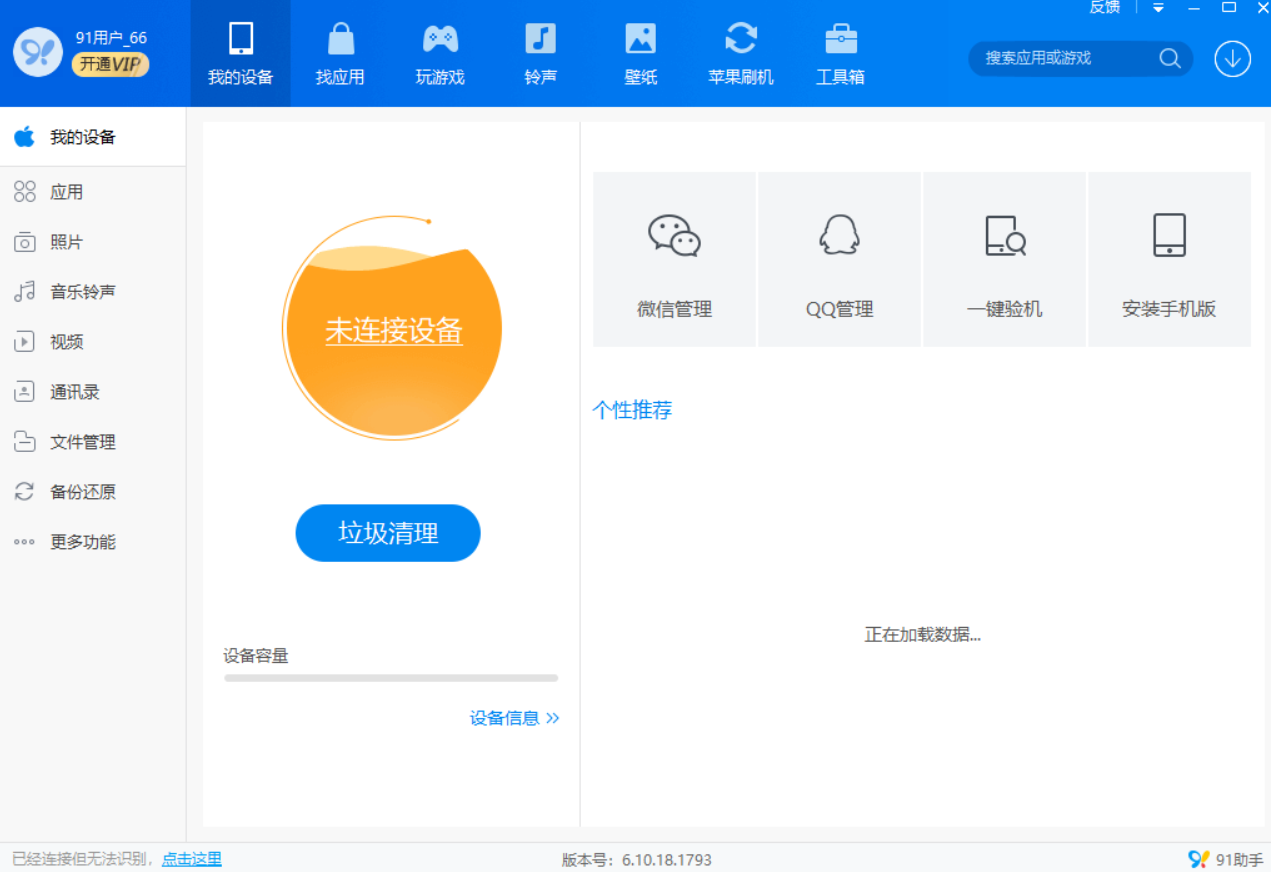This screenshot has width=1271, height=872.
Task: Open the title bar dropdown menu arrow
Action: point(1158,8)
